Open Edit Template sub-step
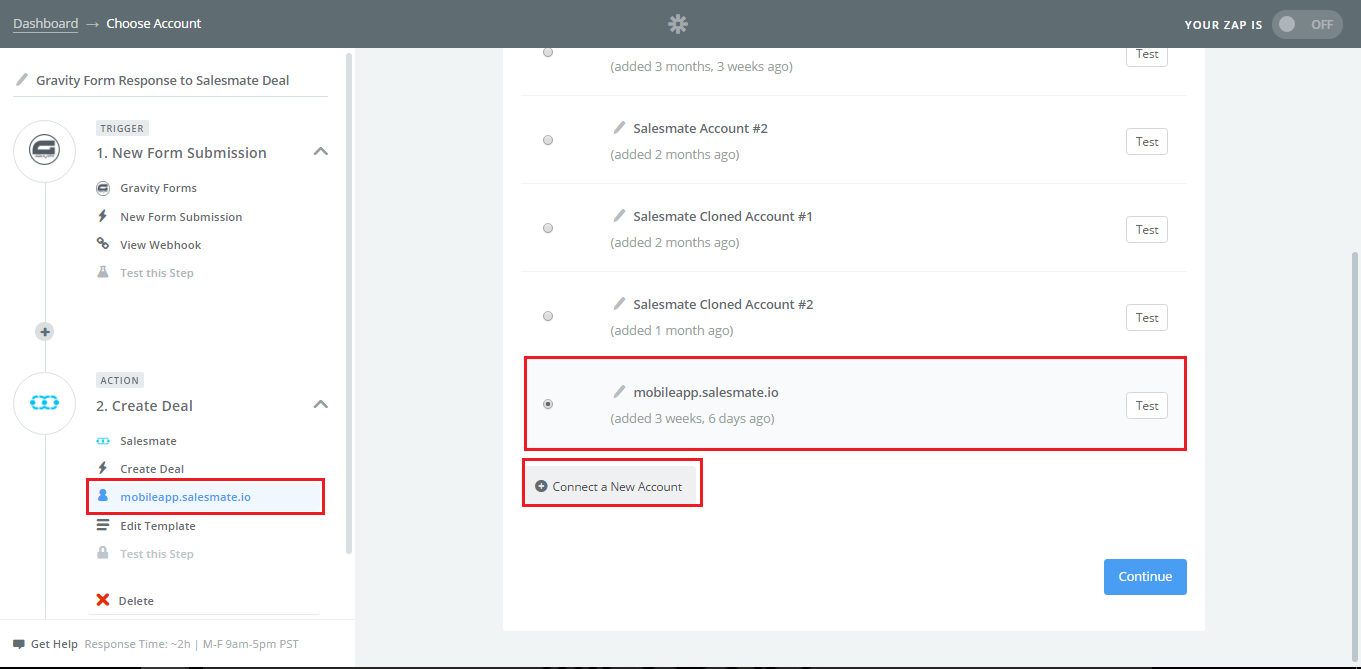This screenshot has width=1361, height=669. pos(158,526)
